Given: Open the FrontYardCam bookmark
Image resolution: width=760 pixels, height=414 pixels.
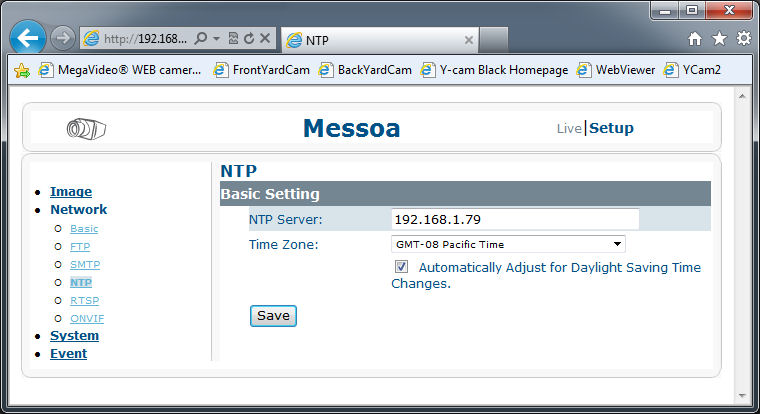Looking at the screenshot, I should [262, 70].
